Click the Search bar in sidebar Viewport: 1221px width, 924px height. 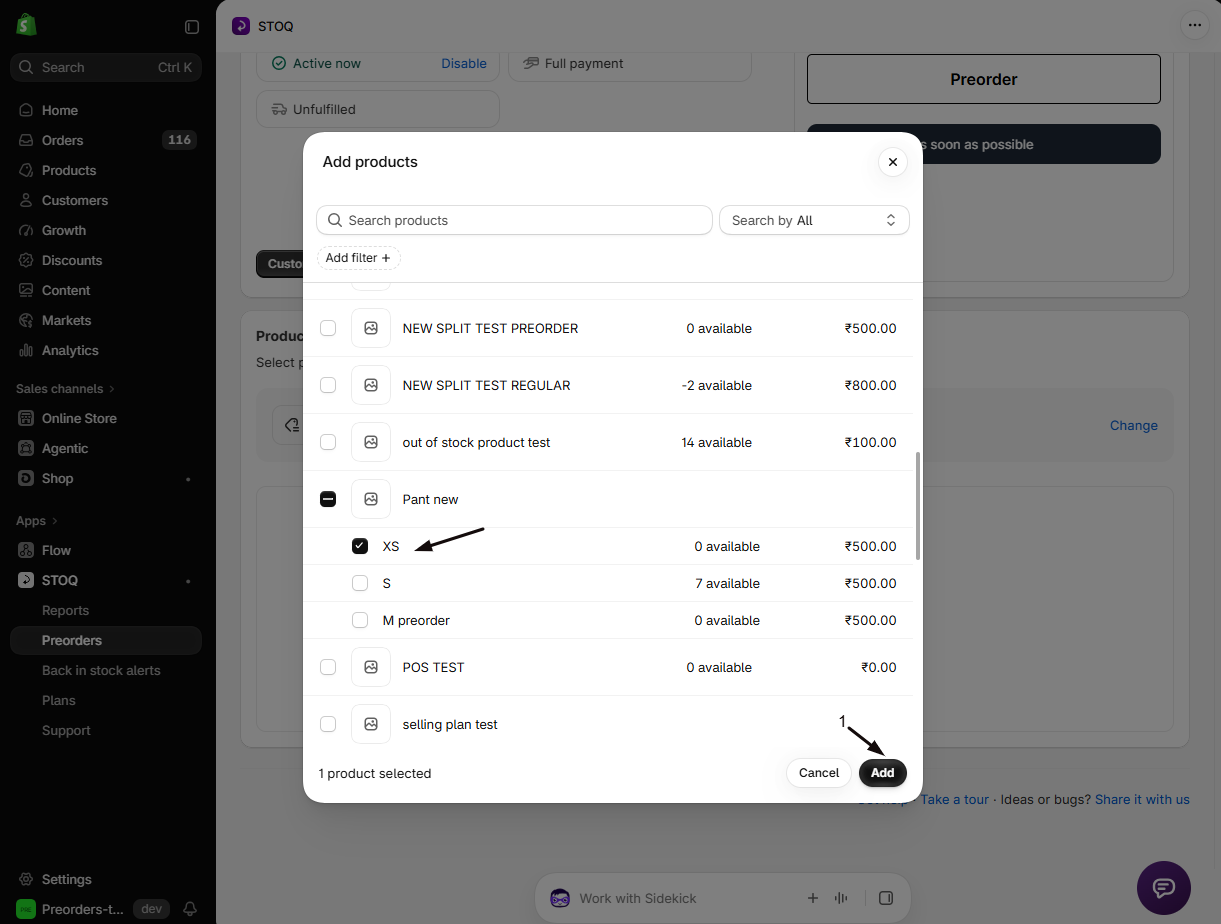[x=106, y=67]
